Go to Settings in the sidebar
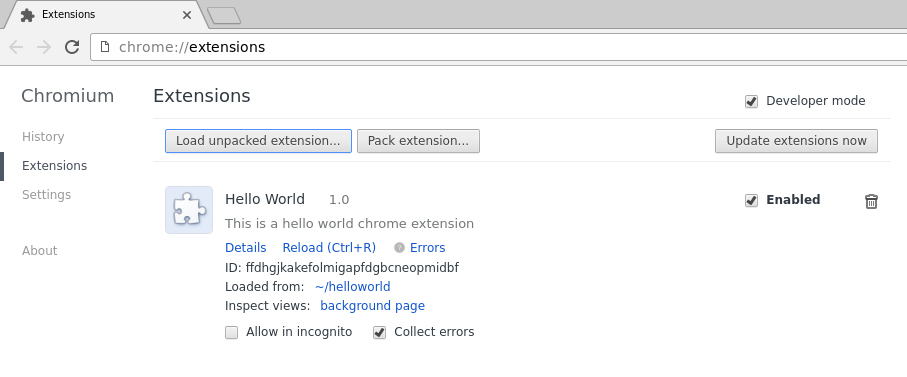The width and height of the screenshot is (907, 377). 46,194
